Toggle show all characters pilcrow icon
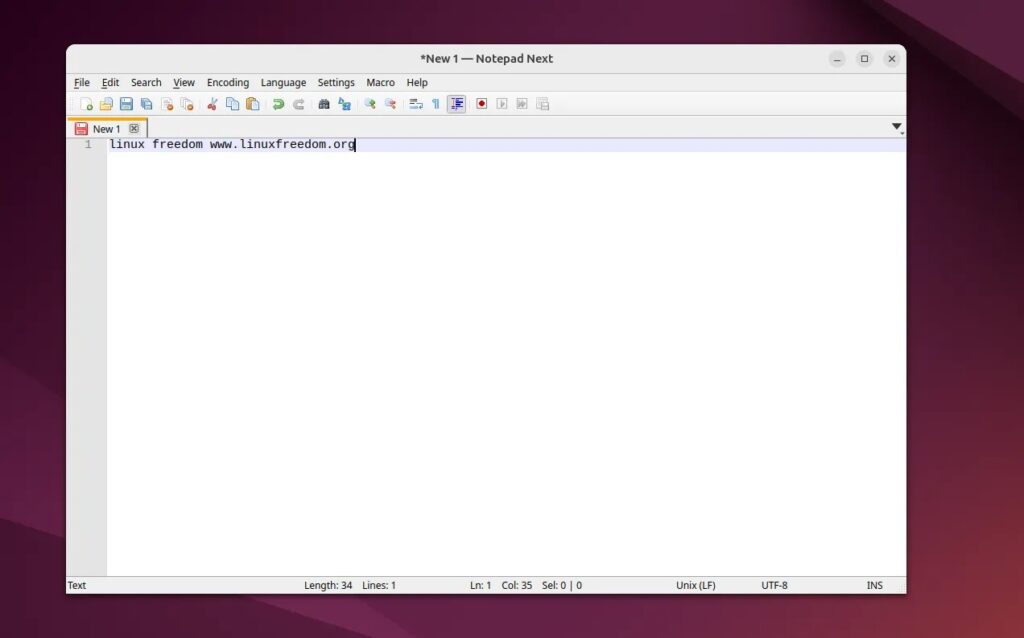The width and height of the screenshot is (1024, 638). click(435, 104)
